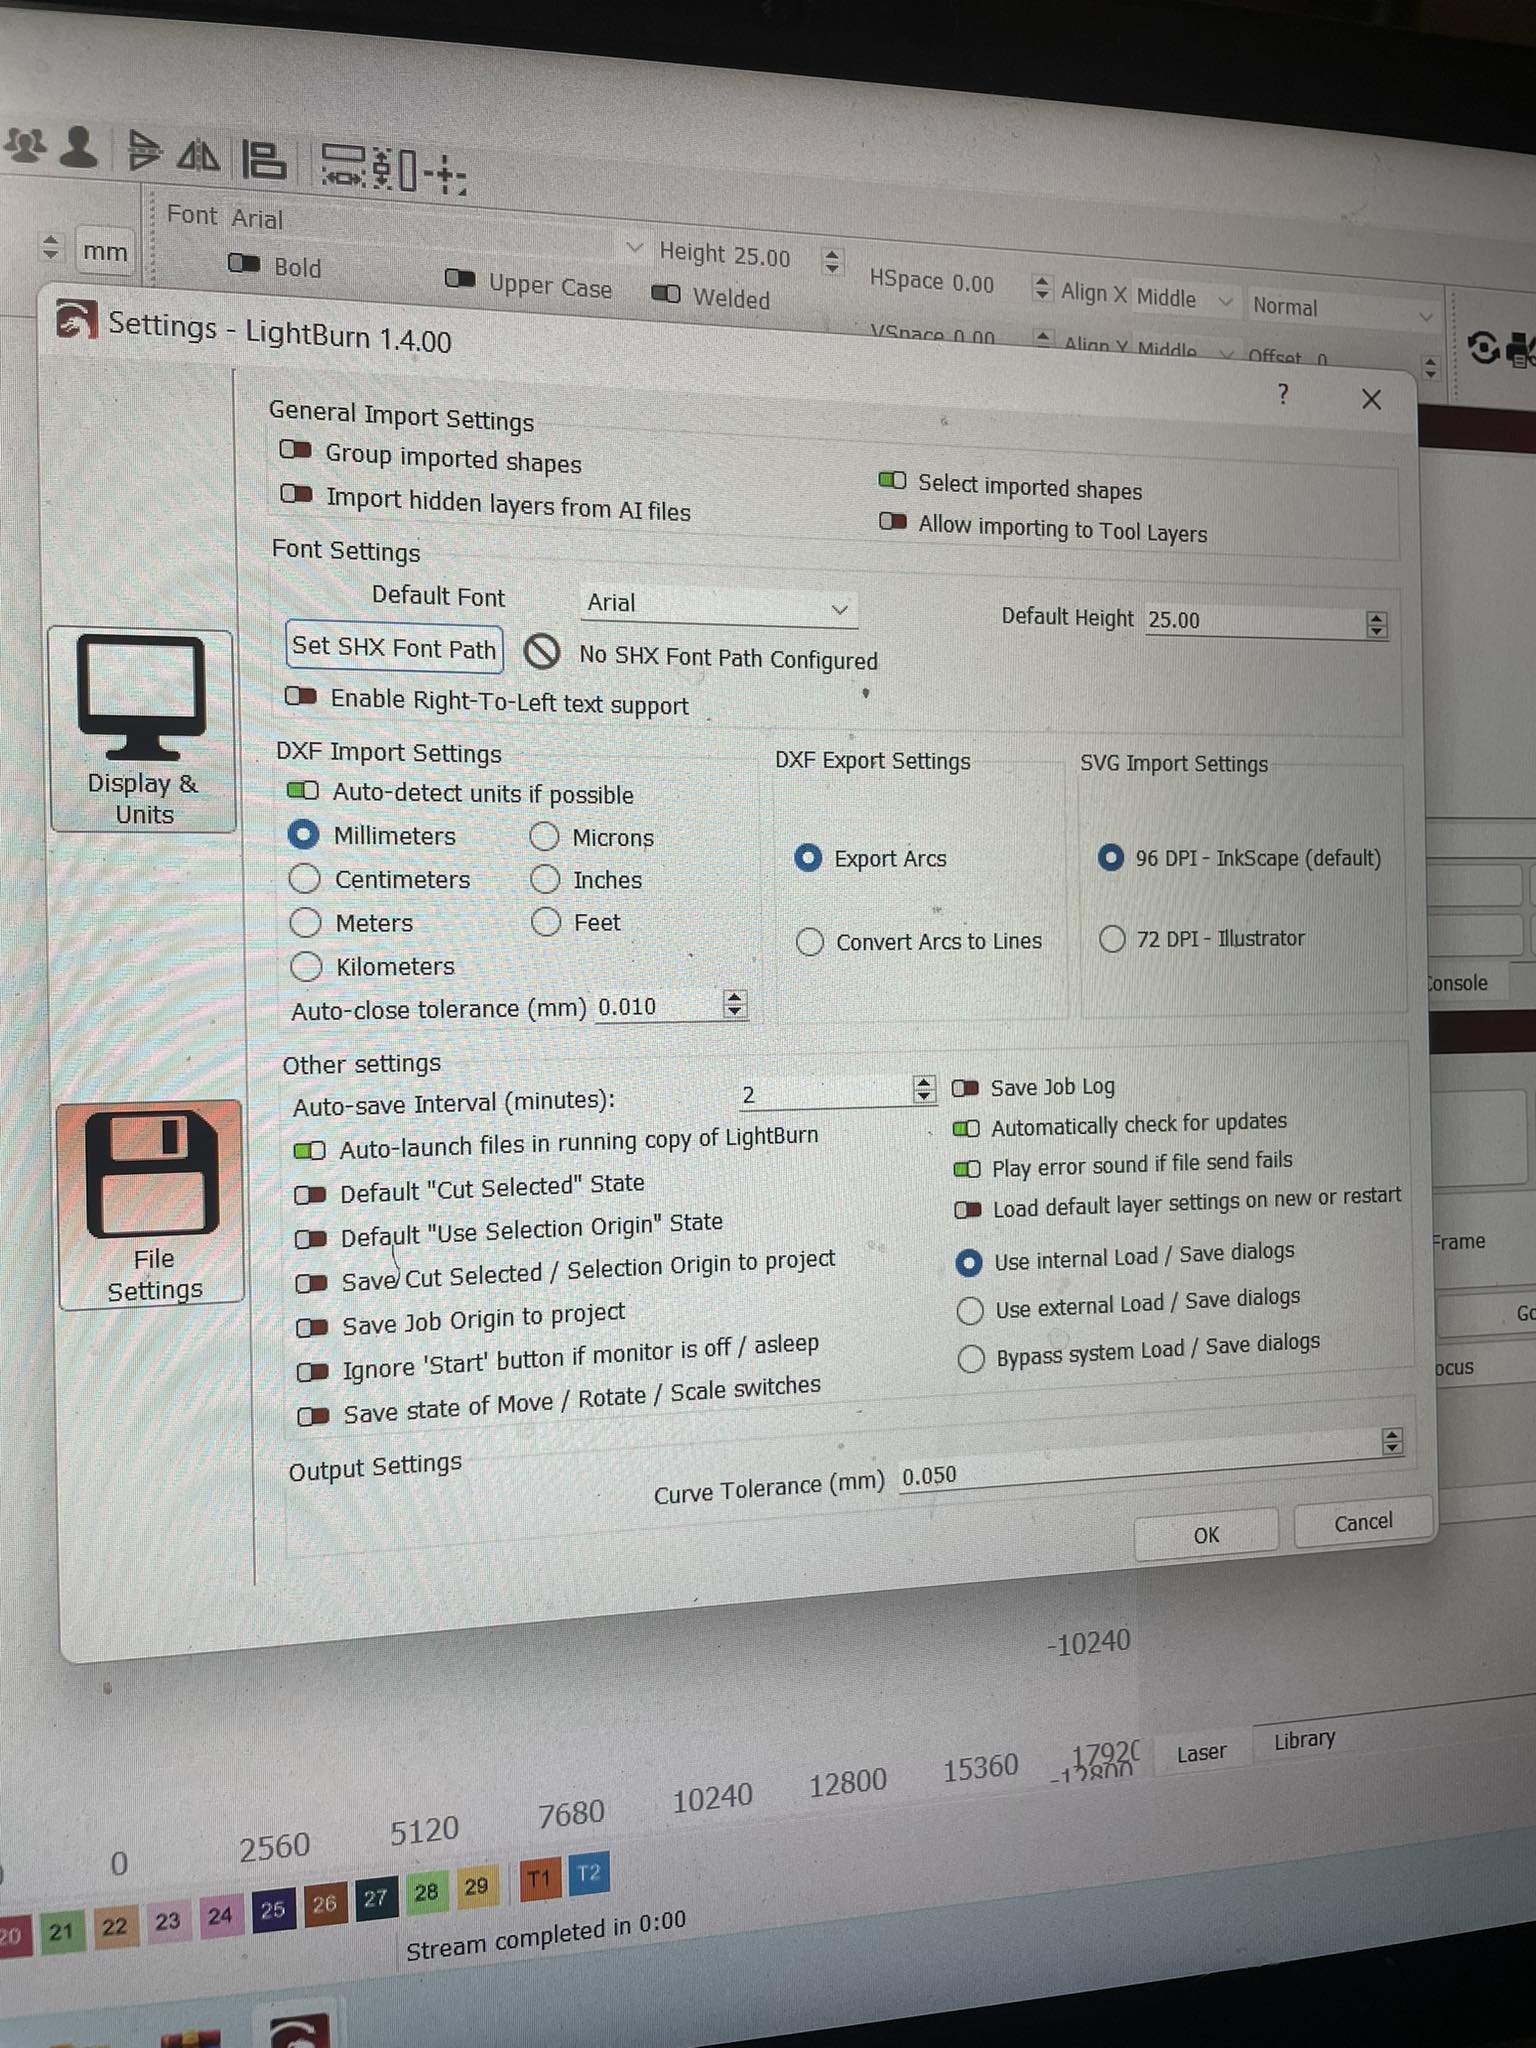Enable Allow importing to Tool Layers
The height and width of the screenshot is (2048, 1536).
click(x=893, y=521)
